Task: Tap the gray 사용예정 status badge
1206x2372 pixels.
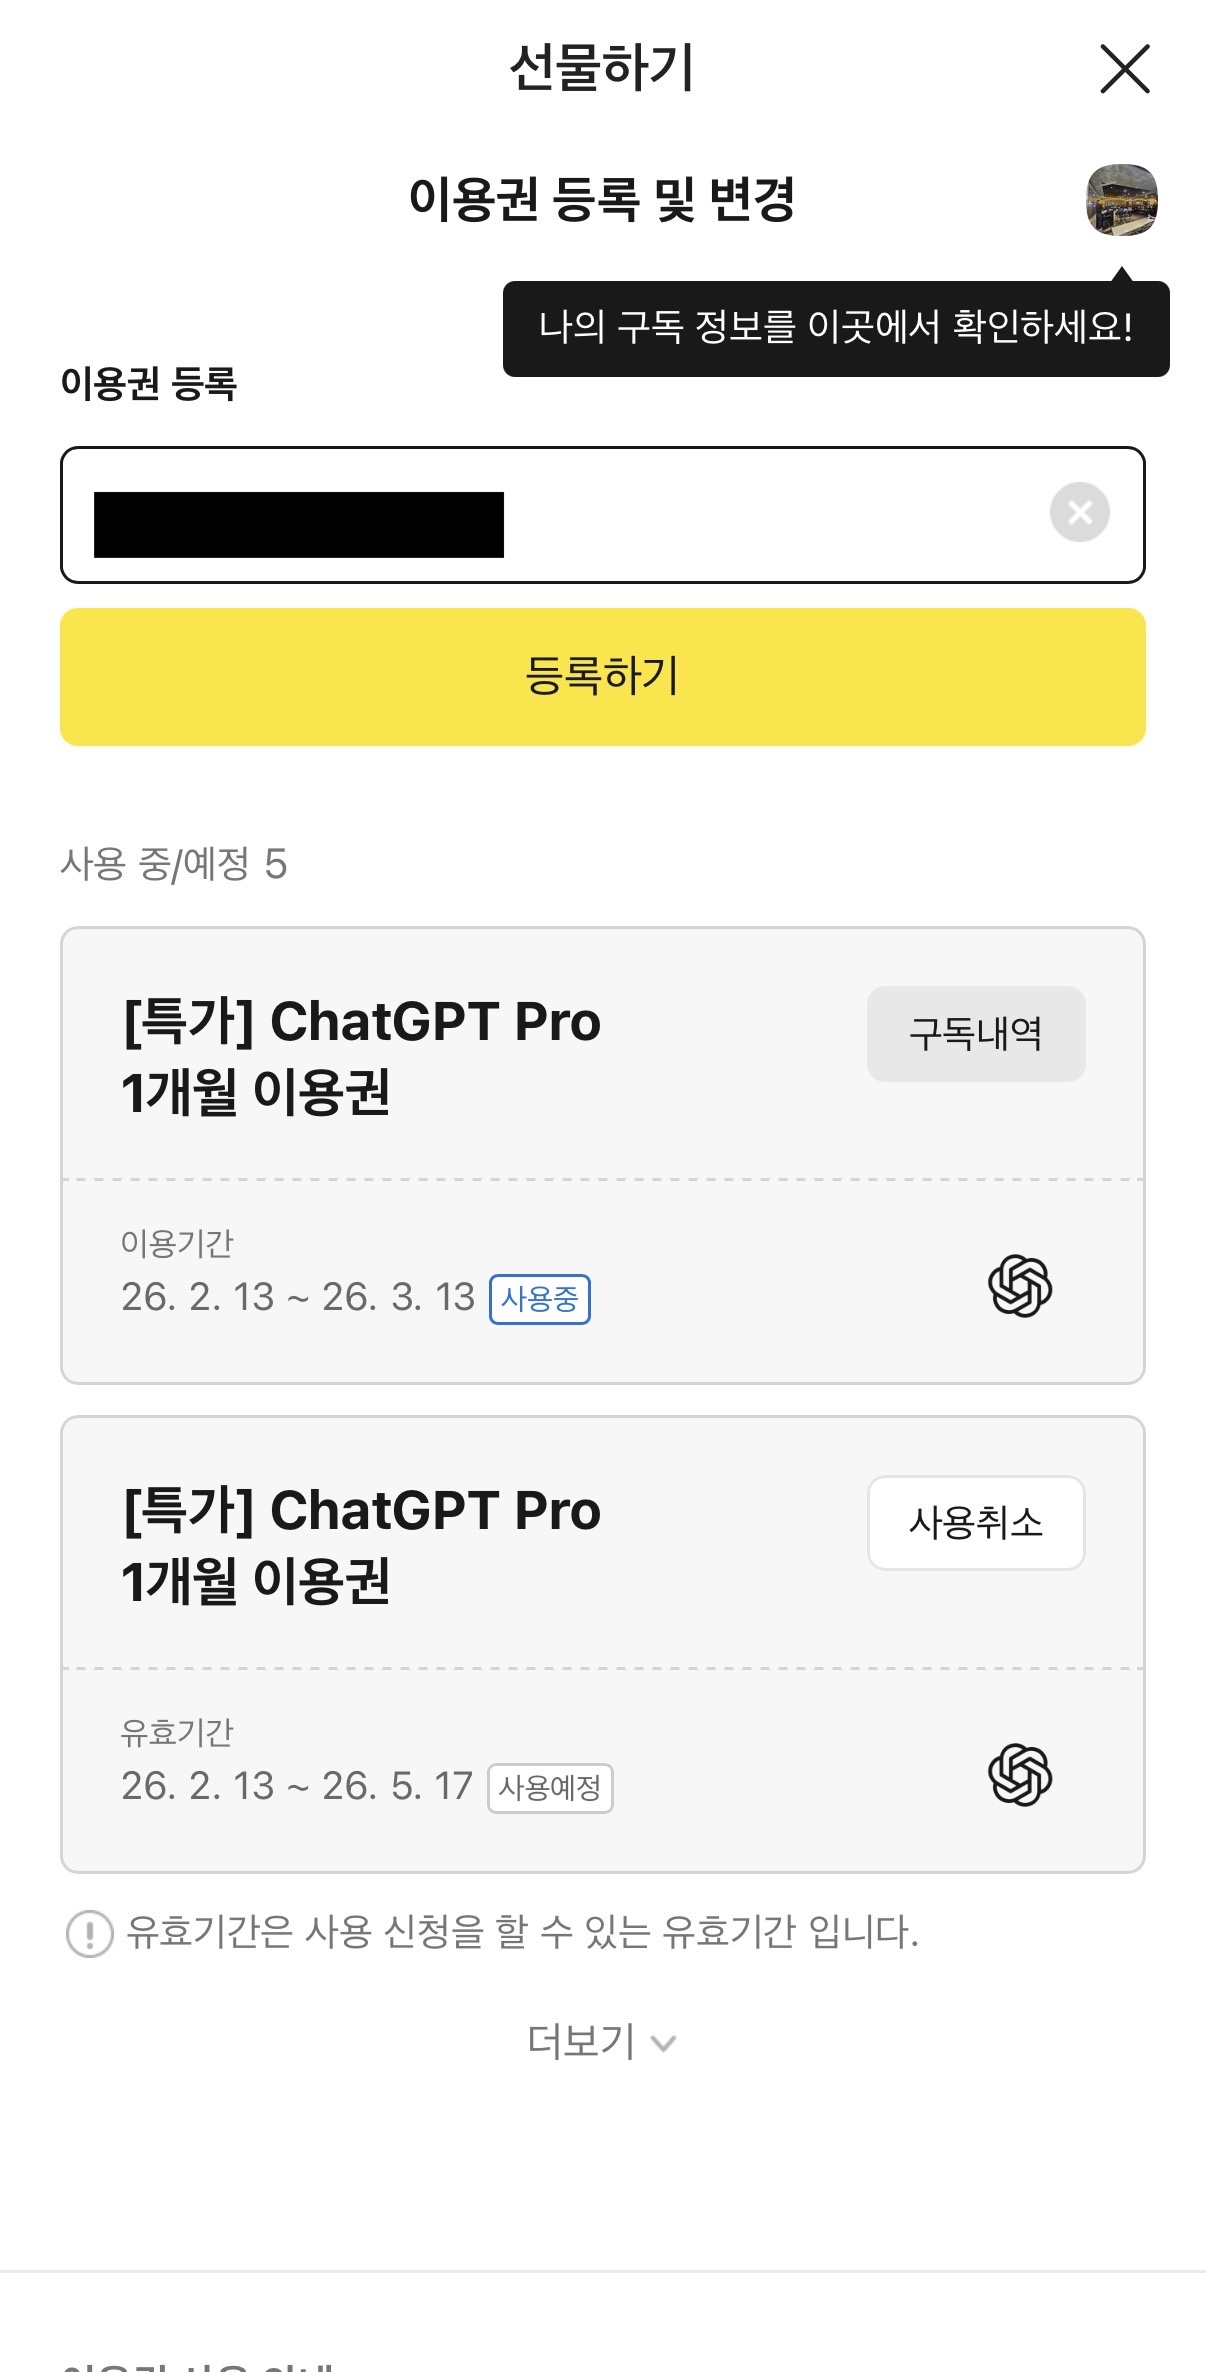Action: (550, 1788)
